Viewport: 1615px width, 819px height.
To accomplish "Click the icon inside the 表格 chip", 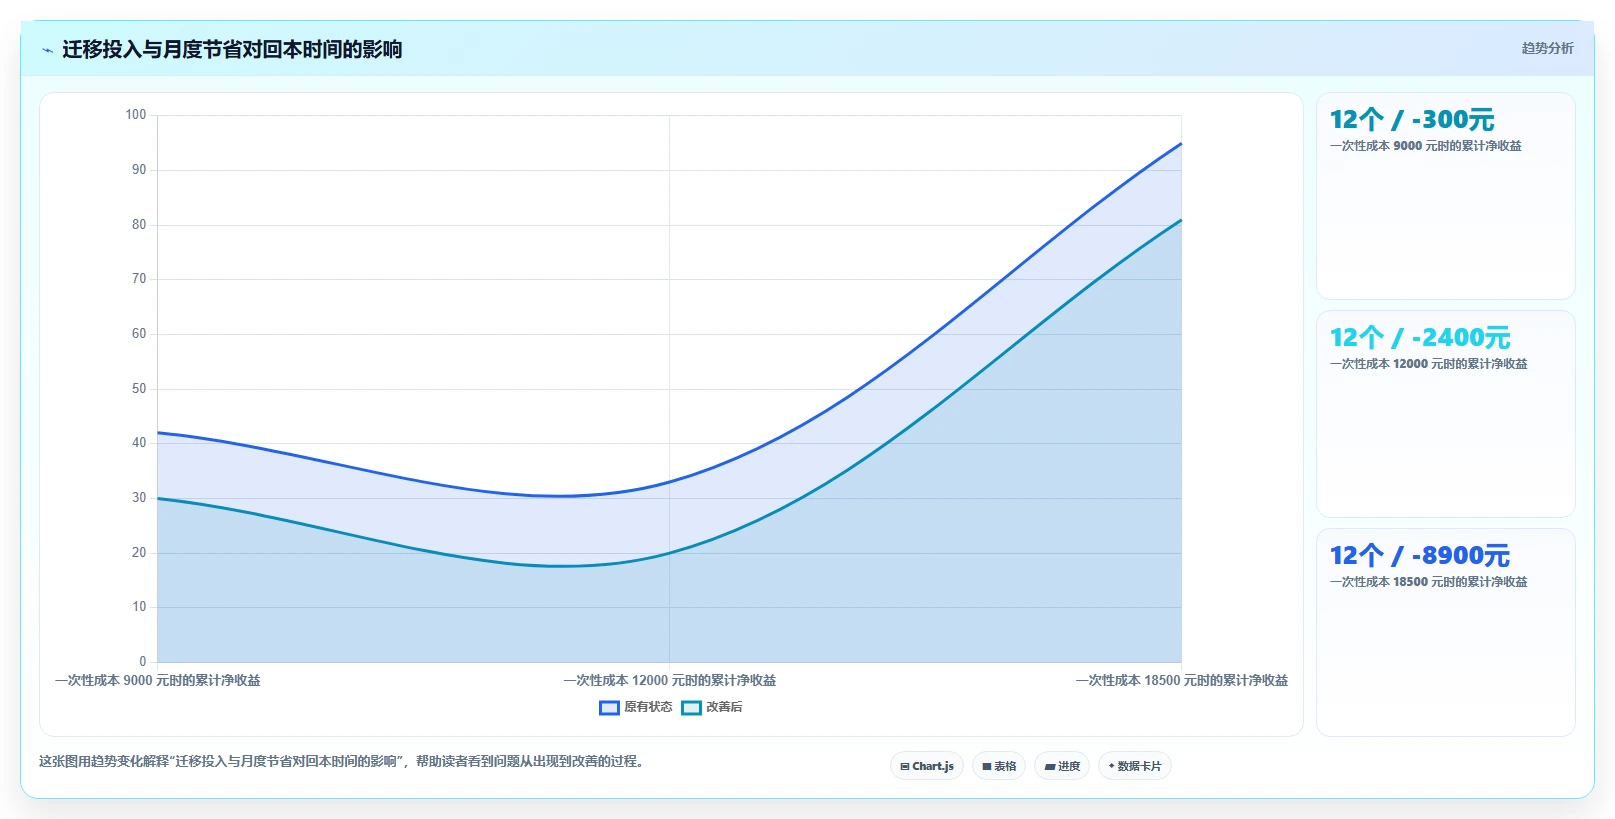I will [x=987, y=767].
